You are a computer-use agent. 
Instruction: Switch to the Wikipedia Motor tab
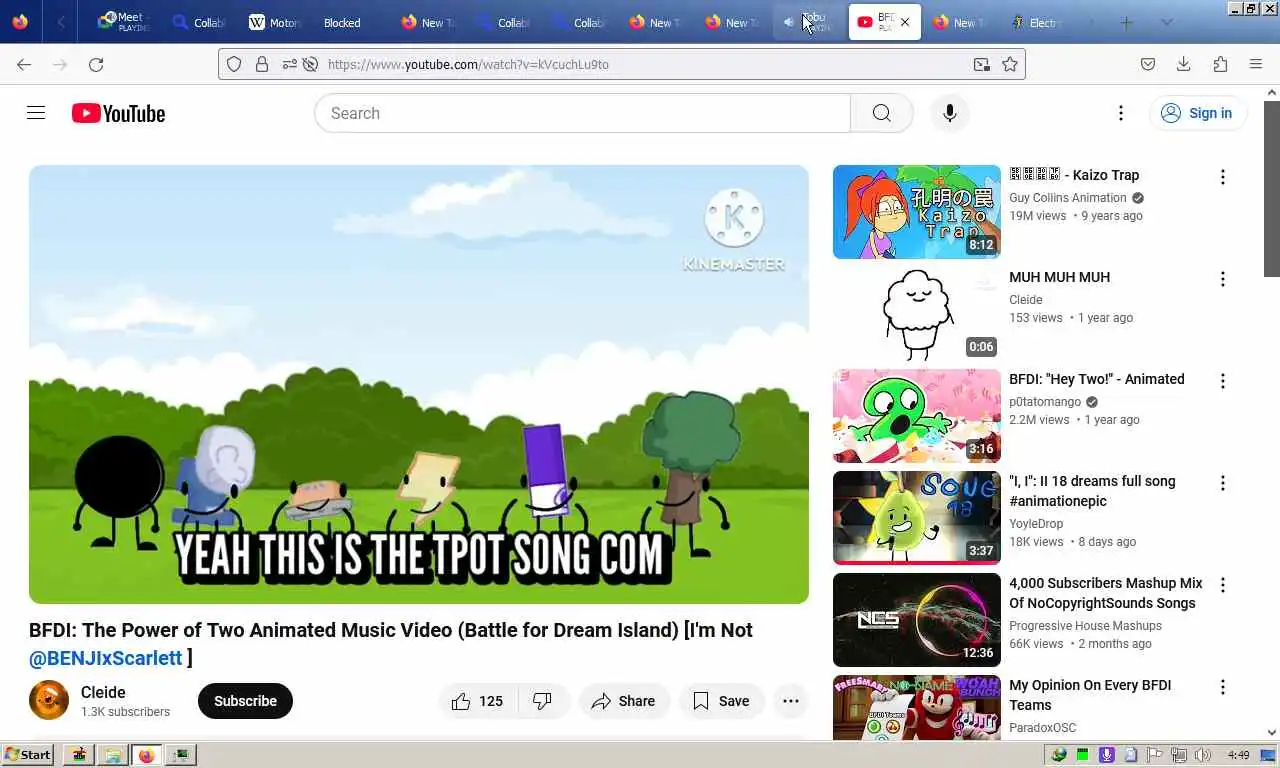point(273,22)
